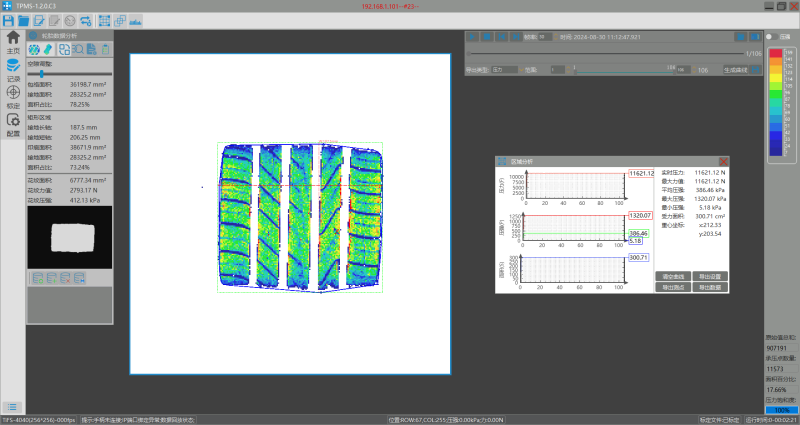Screen dimensions: 800x425
Task: Click the overlapping-squares toolbar icon
Action: (x=120, y=21)
